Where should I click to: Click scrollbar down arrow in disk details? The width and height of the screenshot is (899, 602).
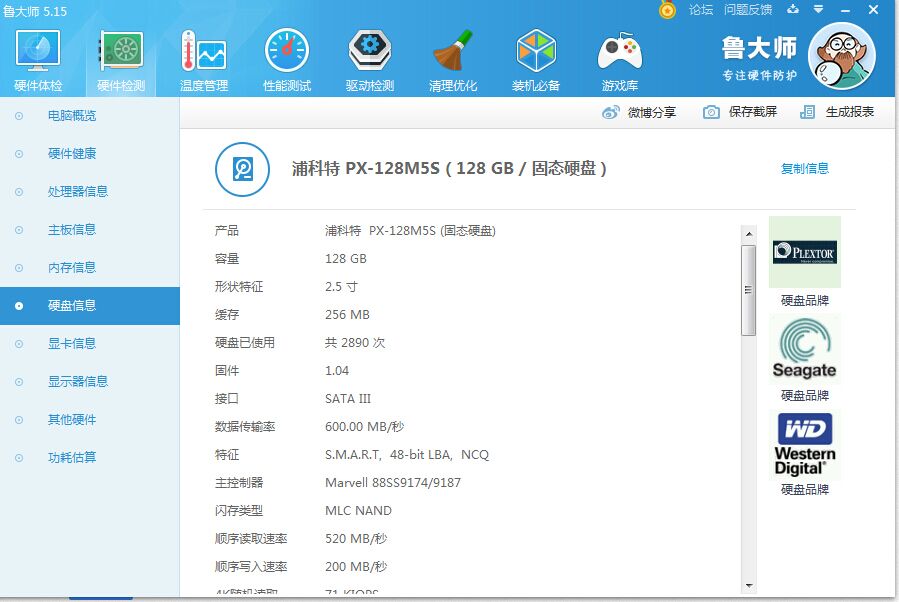point(748,585)
